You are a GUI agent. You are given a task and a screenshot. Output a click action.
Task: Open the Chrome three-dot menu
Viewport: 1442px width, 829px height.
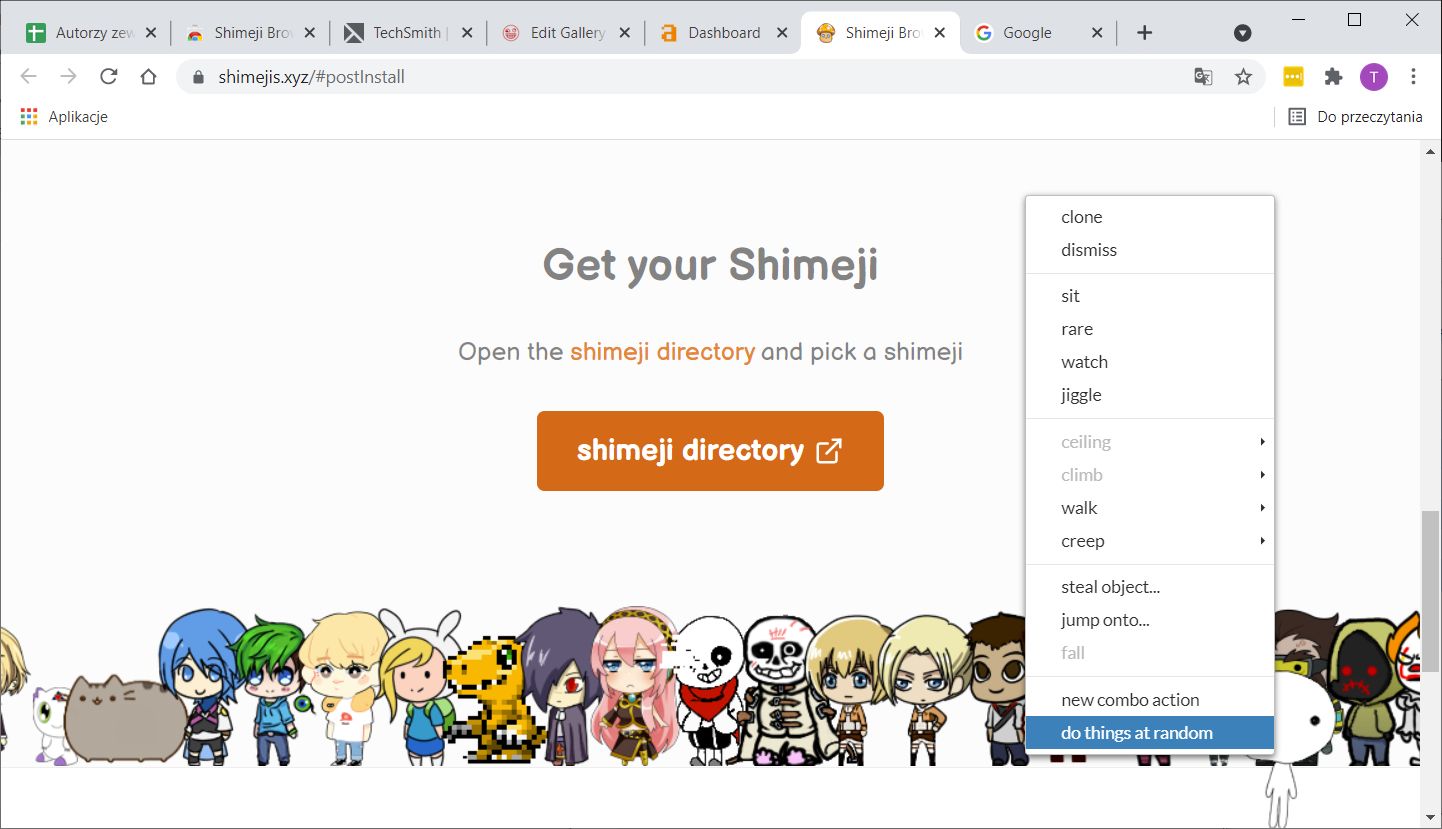pos(1413,77)
